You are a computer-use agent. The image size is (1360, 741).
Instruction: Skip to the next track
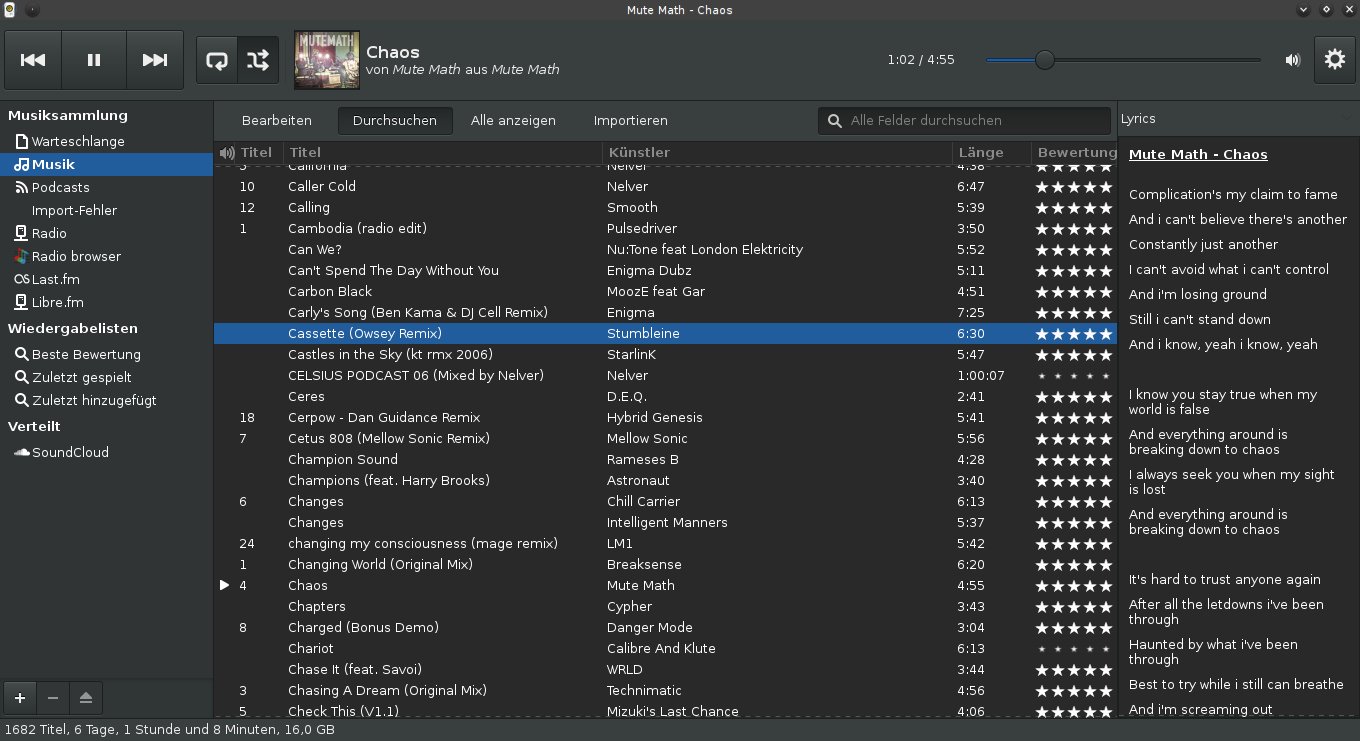(x=155, y=60)
